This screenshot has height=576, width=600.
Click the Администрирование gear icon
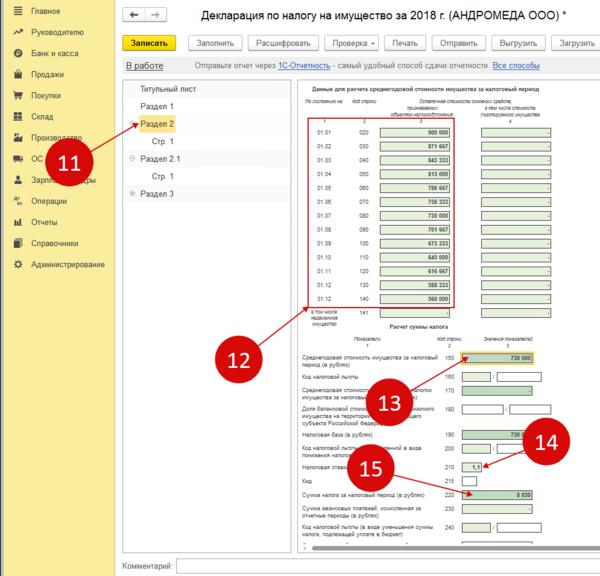point(18,264)
